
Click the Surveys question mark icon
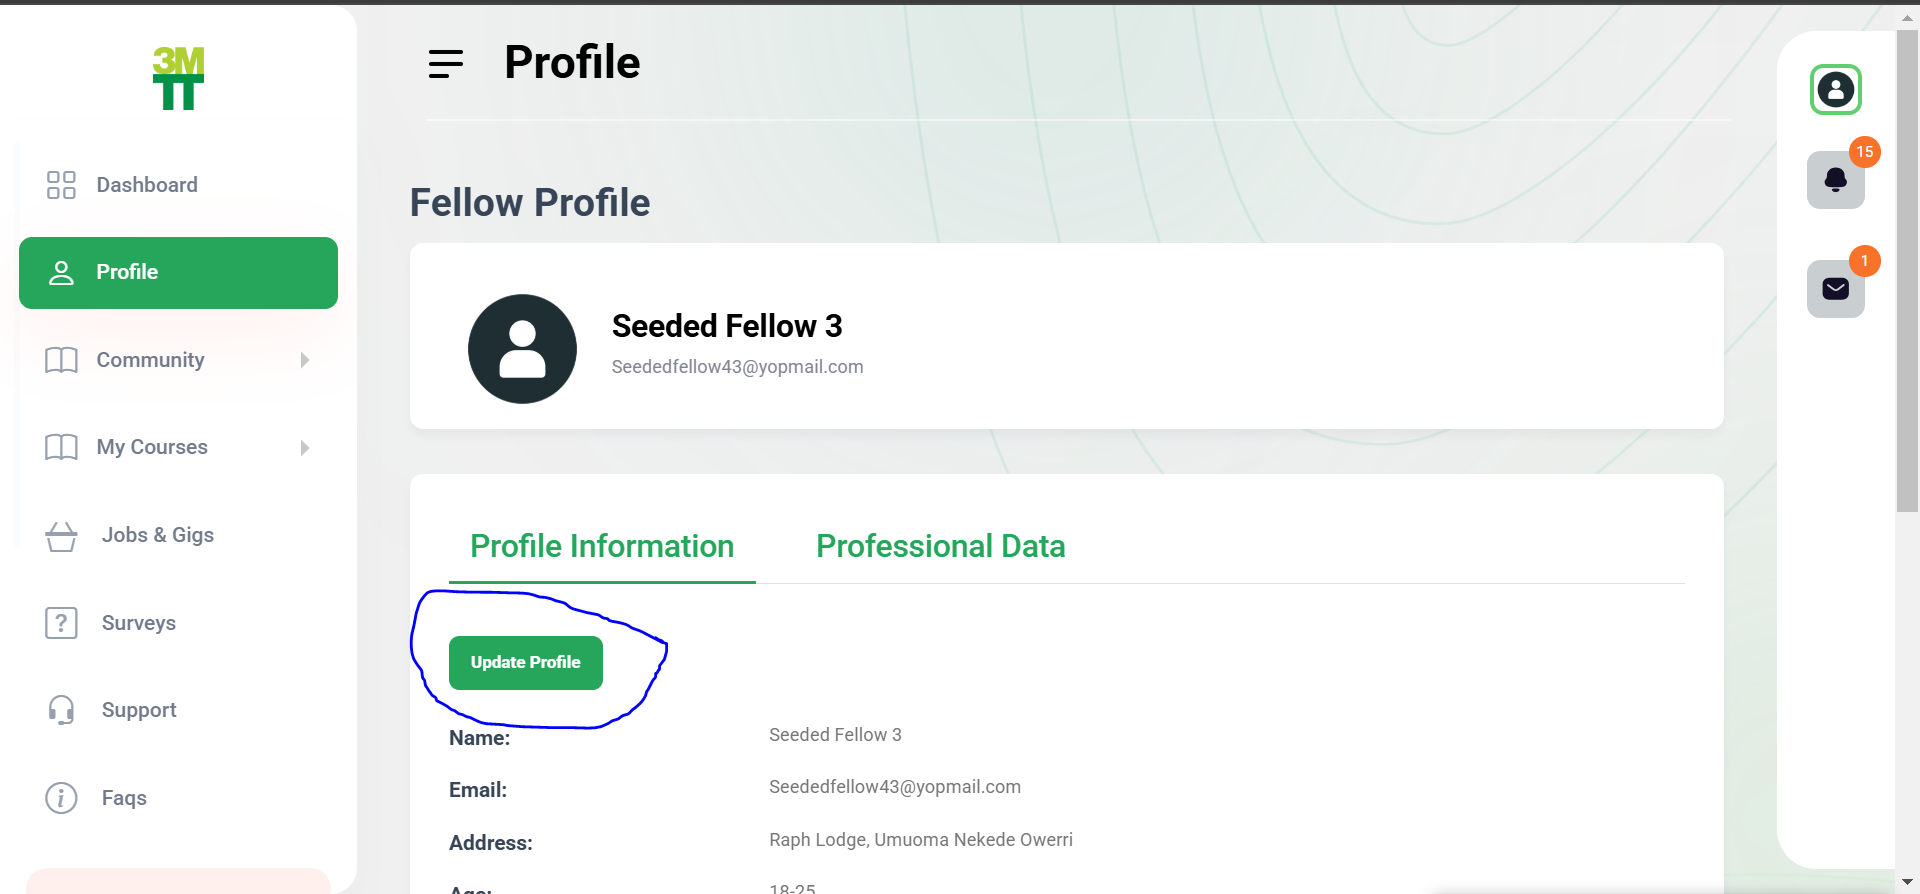tap(61, 623)
